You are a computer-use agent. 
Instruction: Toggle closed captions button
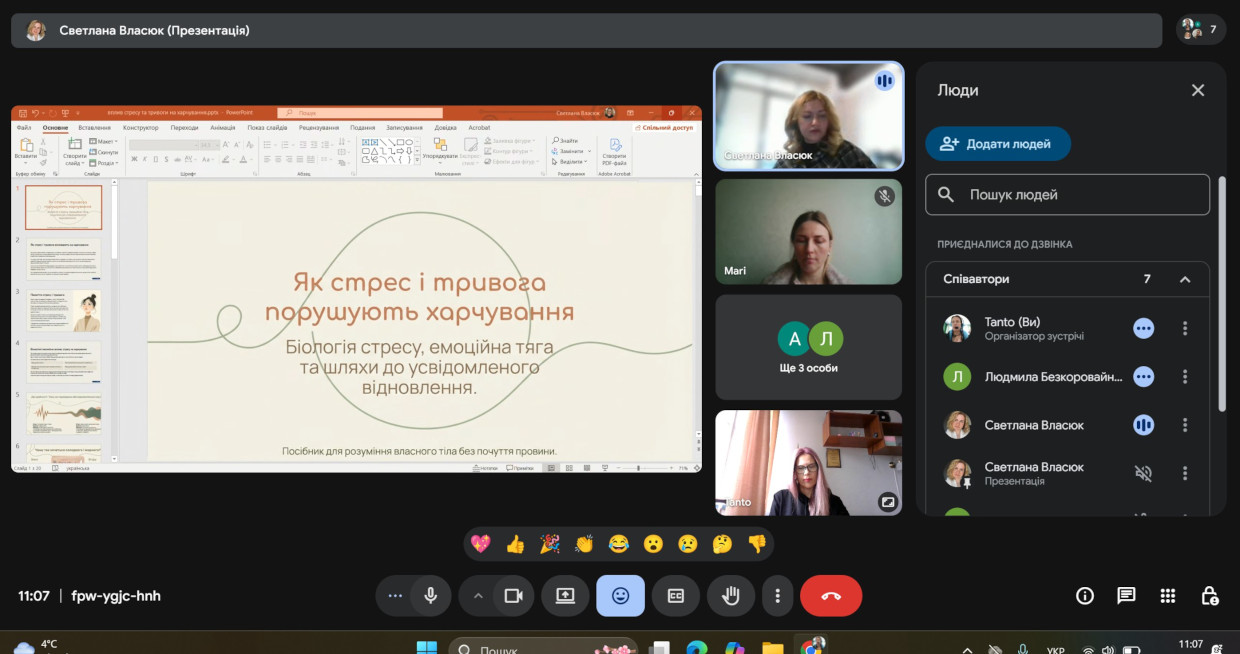click(x=676, y=596)
